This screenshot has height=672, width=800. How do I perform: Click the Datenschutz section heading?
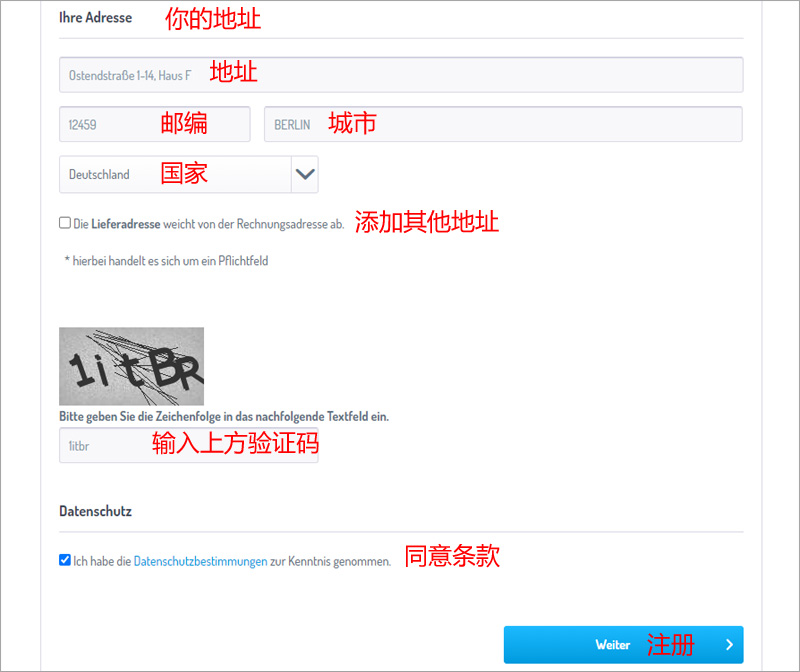click(95, 511)
